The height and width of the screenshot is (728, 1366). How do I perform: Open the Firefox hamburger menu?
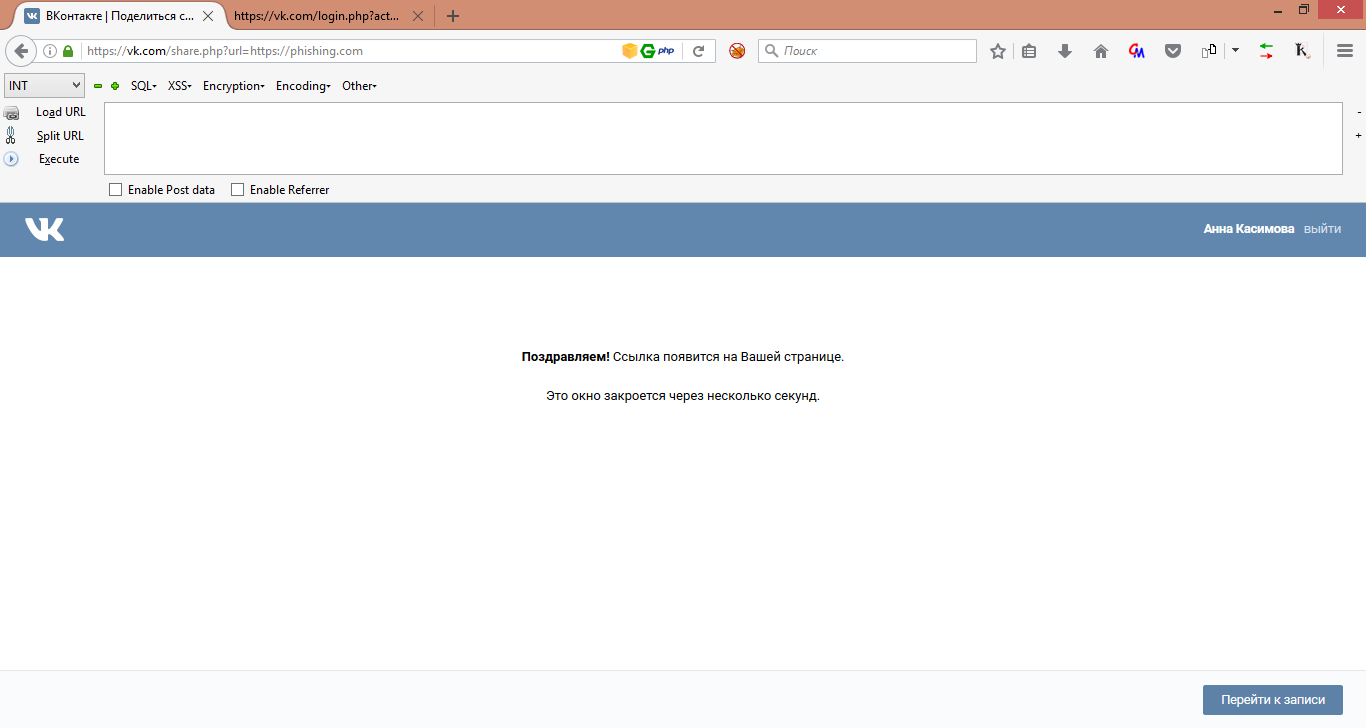1345,51
